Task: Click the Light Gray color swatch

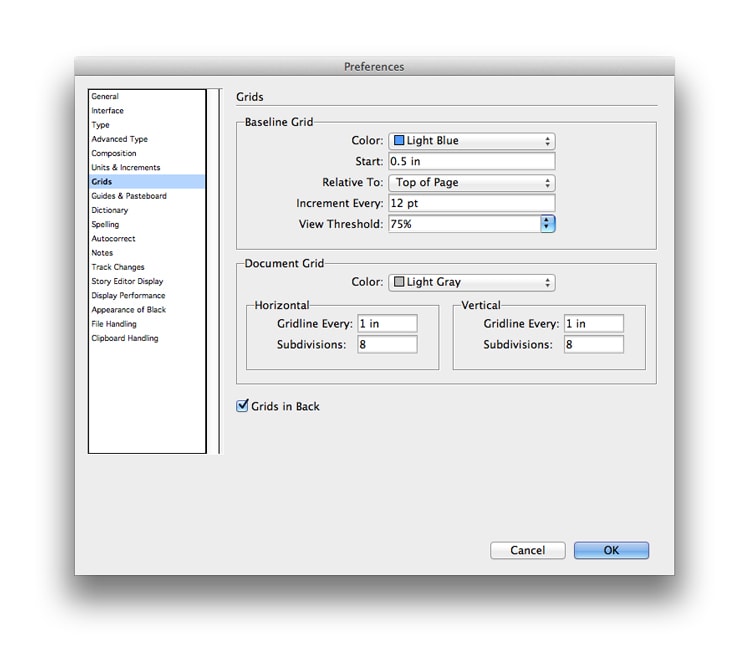Action: click(399, 282)
